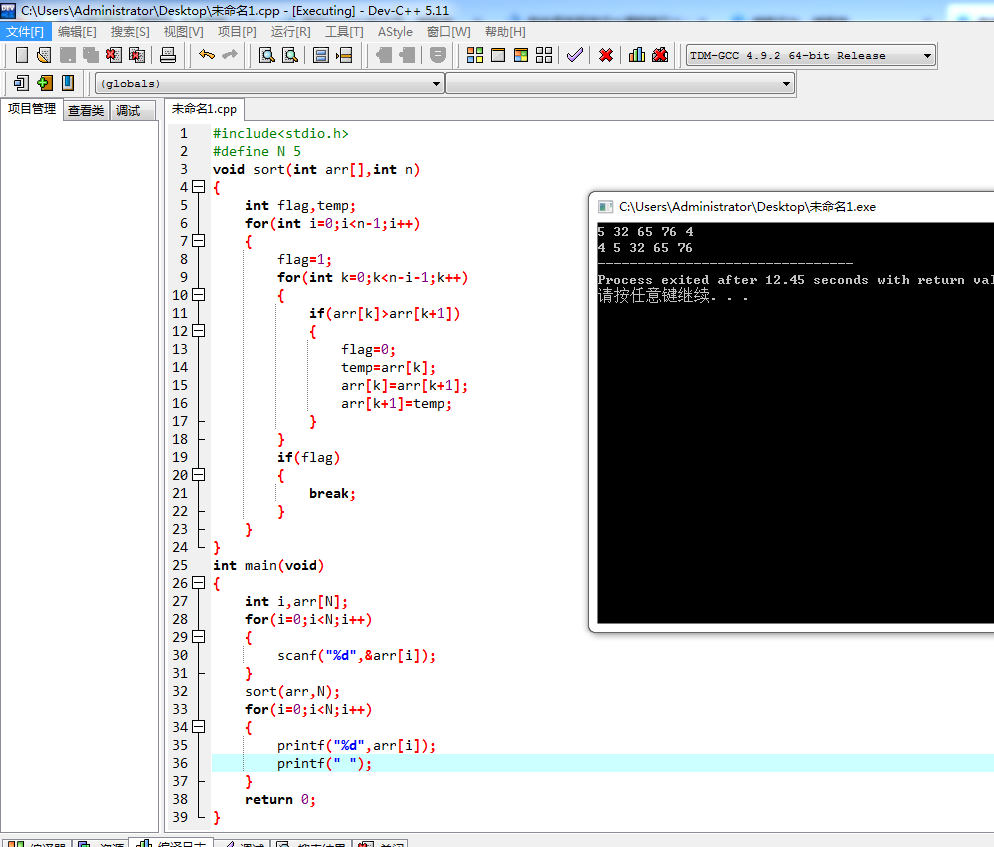Click the console output line "4 5 32 65 76"

(x=645, y=248)
